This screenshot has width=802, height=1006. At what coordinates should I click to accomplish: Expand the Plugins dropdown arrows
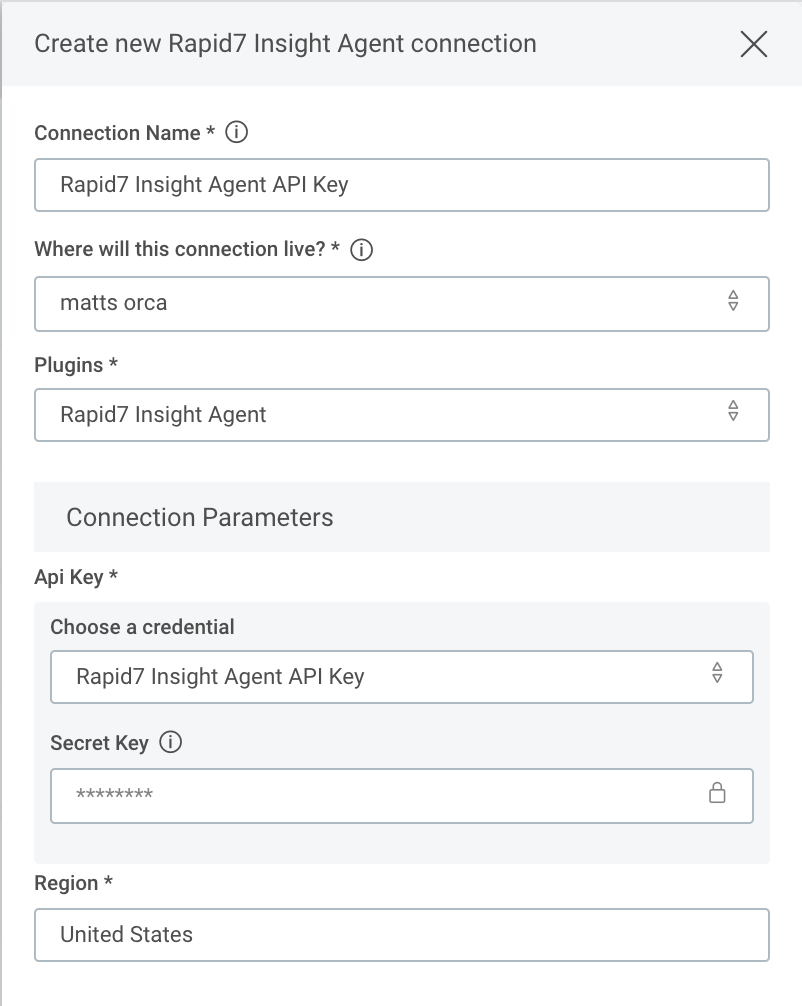click(733, 412)
